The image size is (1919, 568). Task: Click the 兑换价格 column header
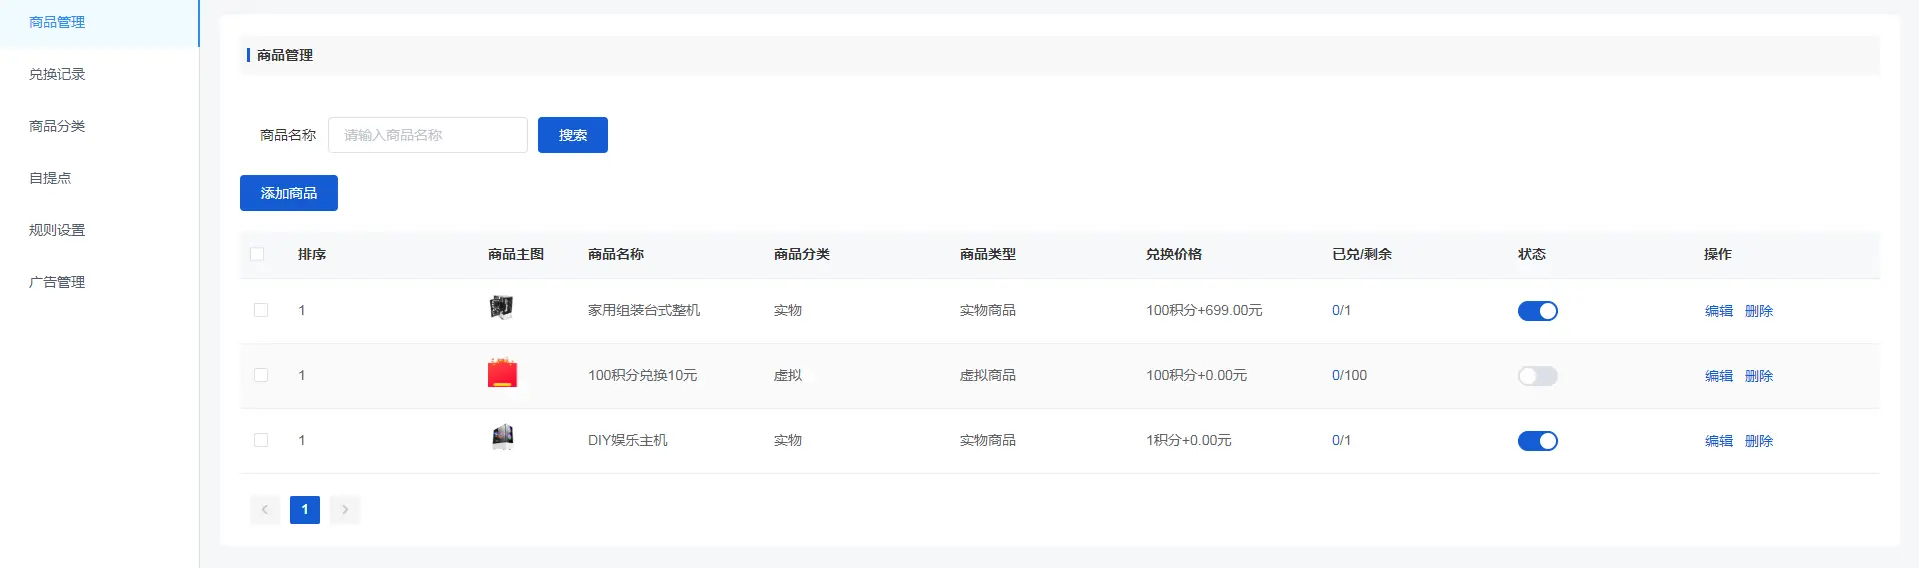(x=1174, y=254)
